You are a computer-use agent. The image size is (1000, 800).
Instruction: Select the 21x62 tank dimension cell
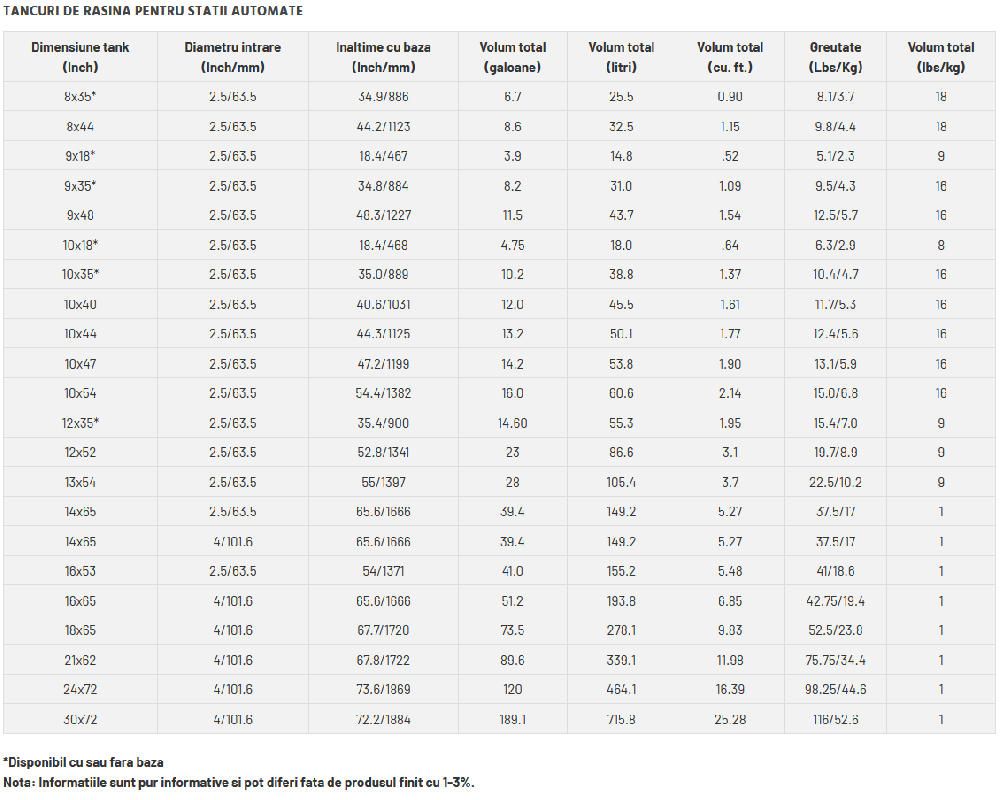point(80,660)
